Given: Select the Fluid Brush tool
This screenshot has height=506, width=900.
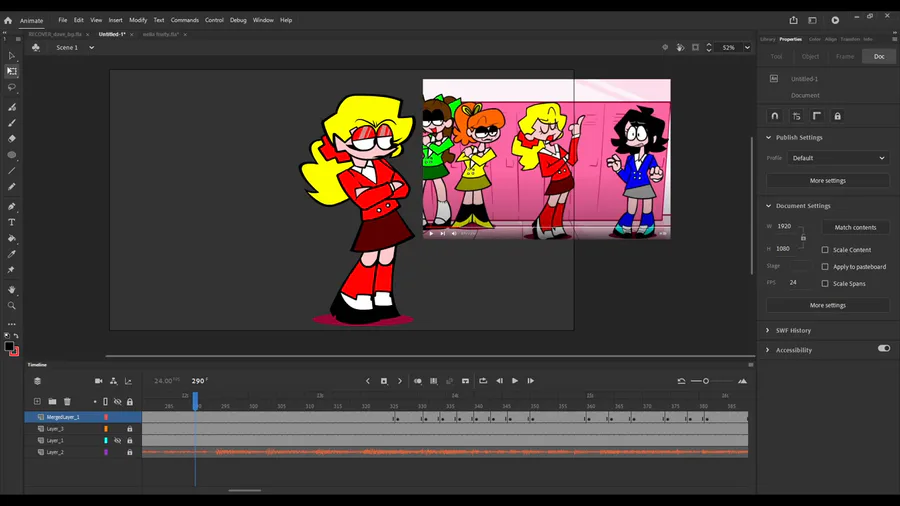Looking at the screenshot, I should 11,107.
